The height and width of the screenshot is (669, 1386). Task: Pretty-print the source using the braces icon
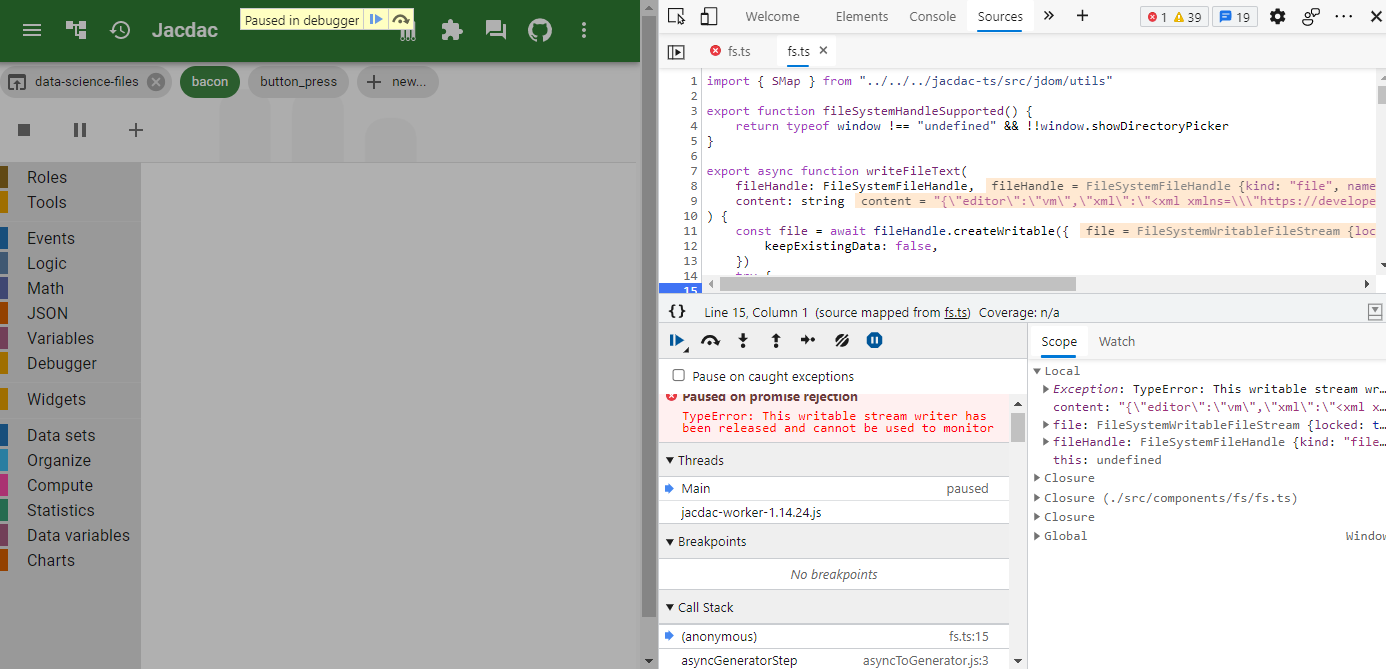pos(677,311)
